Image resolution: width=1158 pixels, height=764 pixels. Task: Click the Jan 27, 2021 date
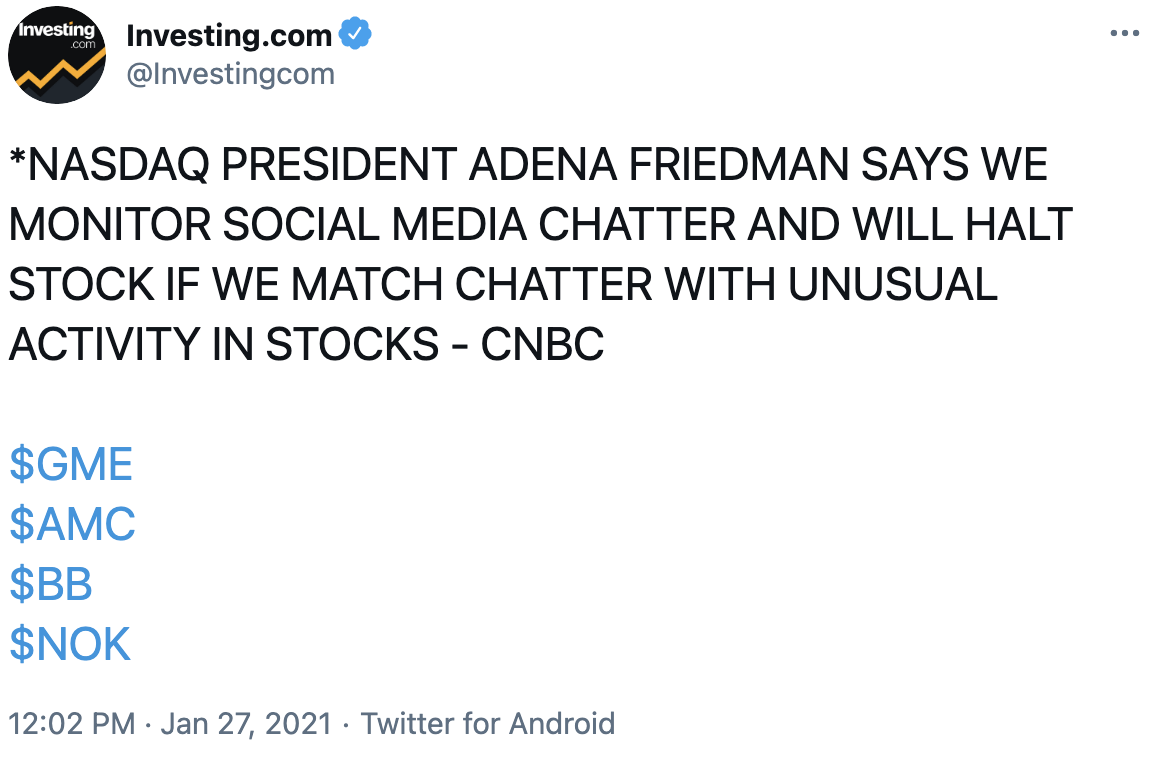click(247, 723)
